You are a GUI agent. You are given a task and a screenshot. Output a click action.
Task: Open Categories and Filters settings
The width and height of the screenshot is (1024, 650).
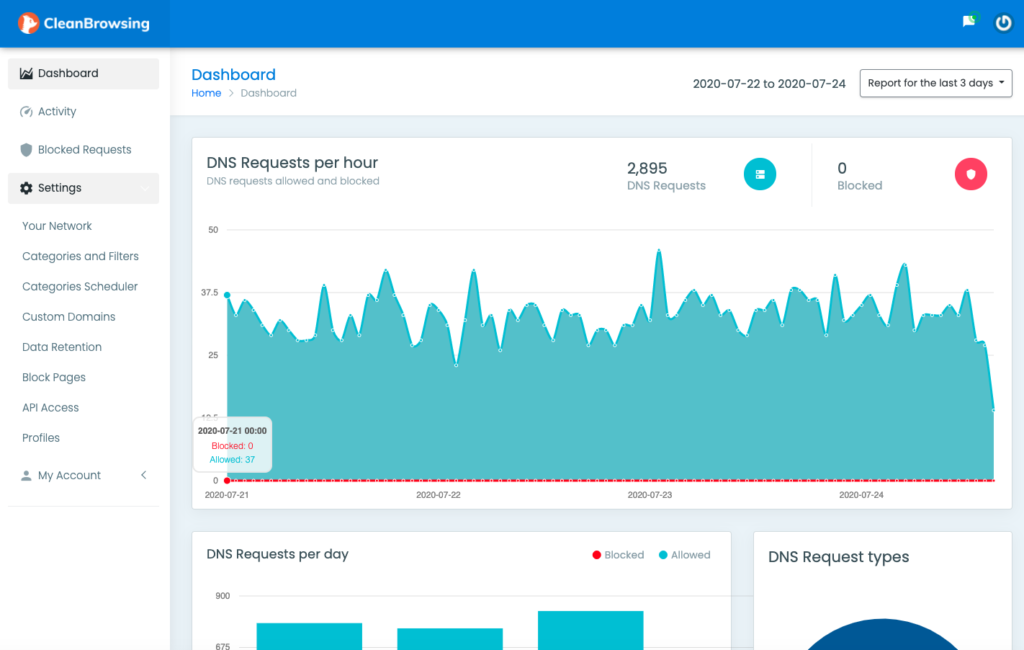pos(80,257)
